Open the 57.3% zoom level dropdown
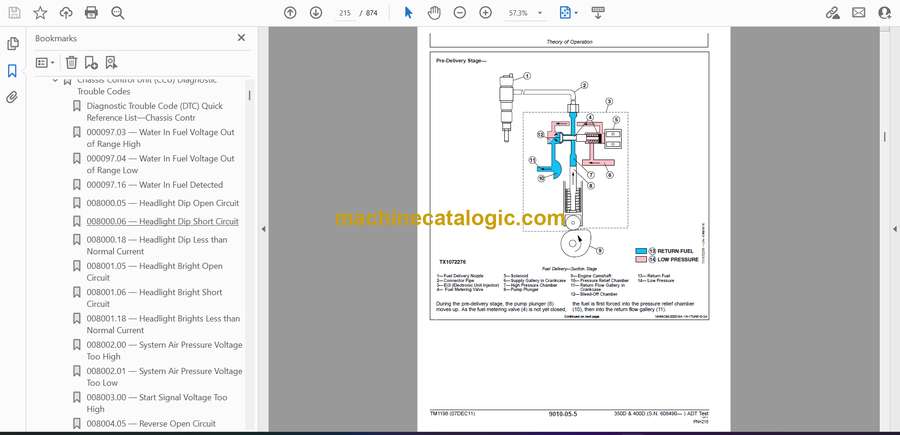The height and width of the screenshot is (435, 900). (524, 13)
